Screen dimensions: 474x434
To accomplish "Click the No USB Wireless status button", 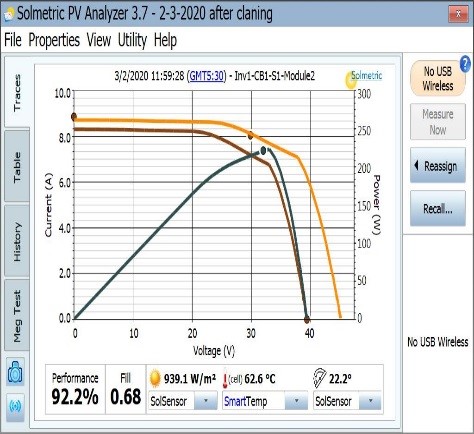I will pyautogui.click(x=438, y=78).
